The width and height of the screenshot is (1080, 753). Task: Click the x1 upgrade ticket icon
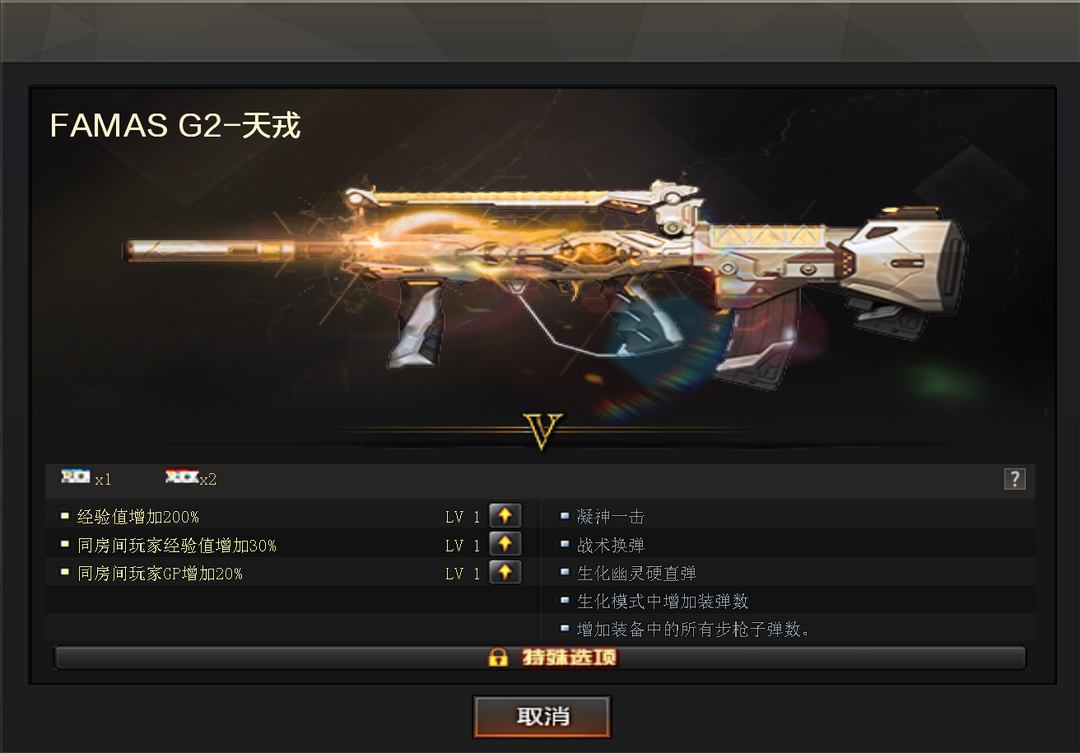pos(75,476)
